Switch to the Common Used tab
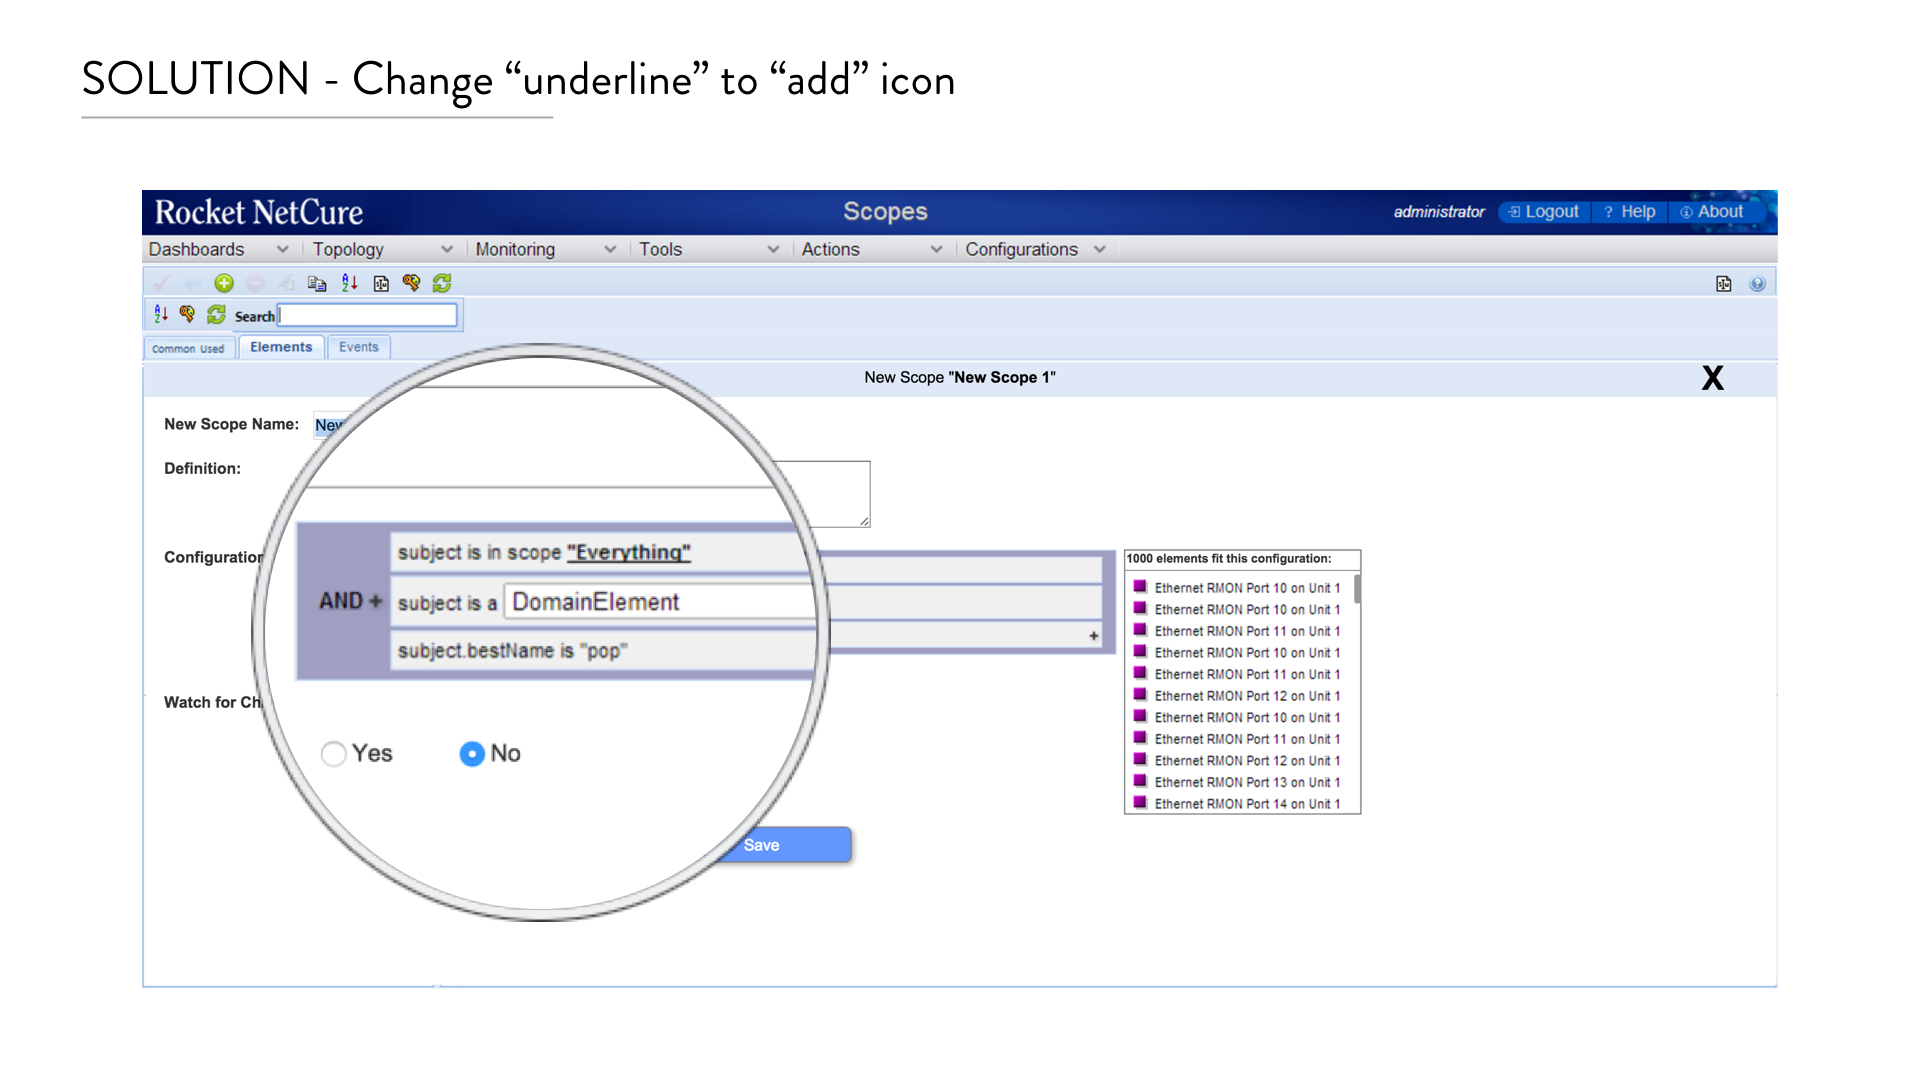 (188, 349)
